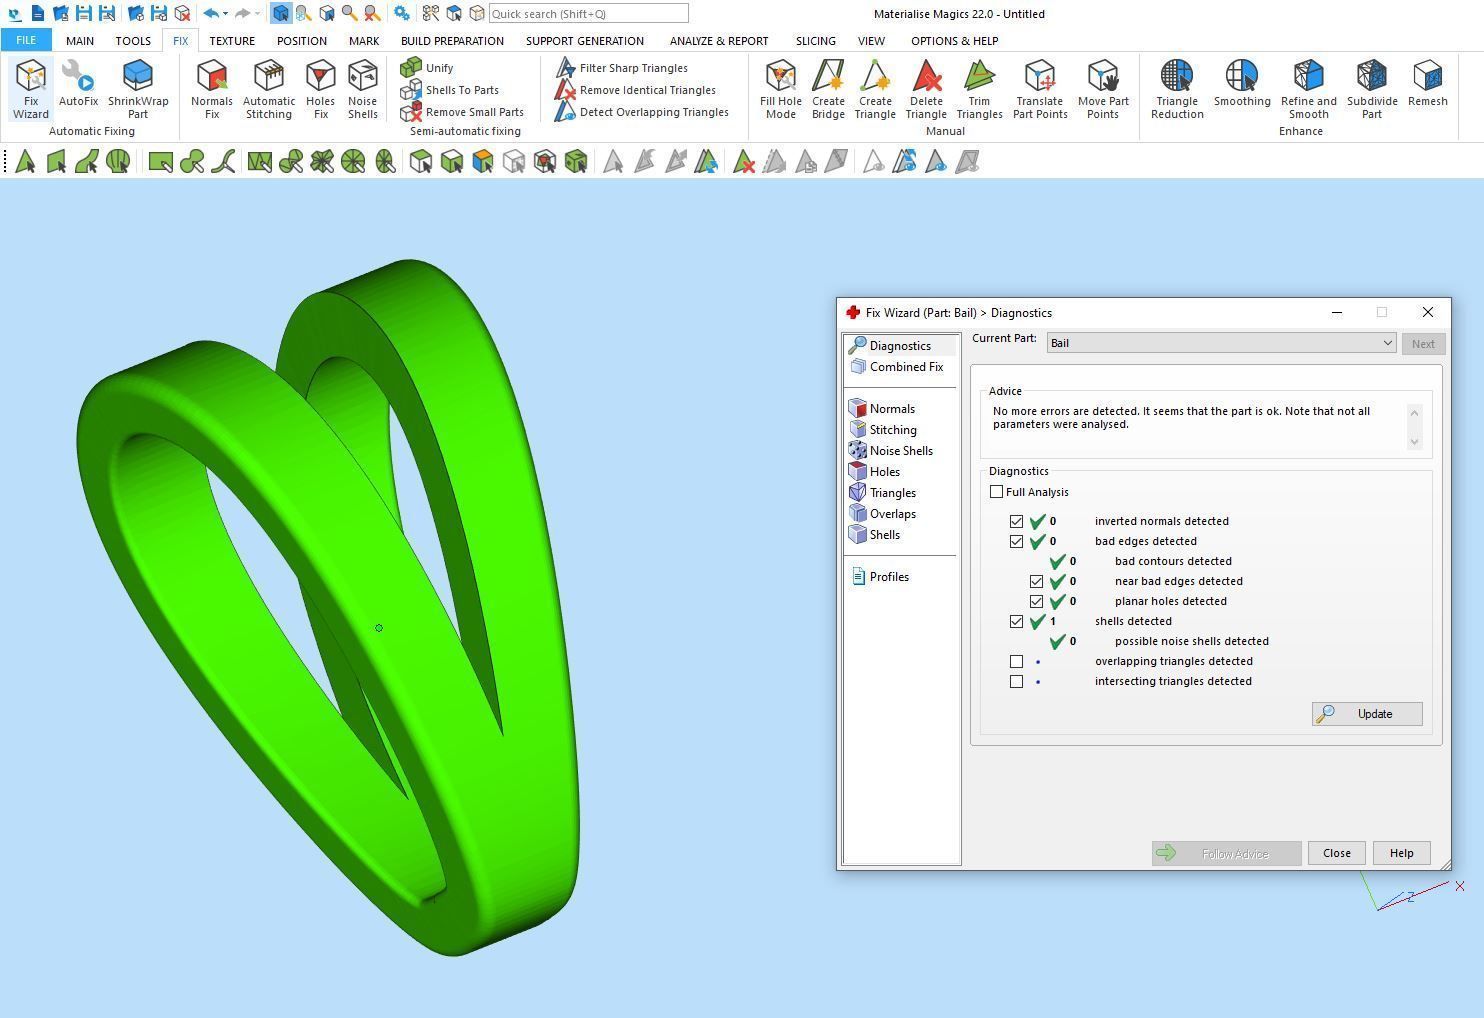Activate Fill Hole Mode
Viewport: 1484px width, 1018px height.
pos(781,89)
